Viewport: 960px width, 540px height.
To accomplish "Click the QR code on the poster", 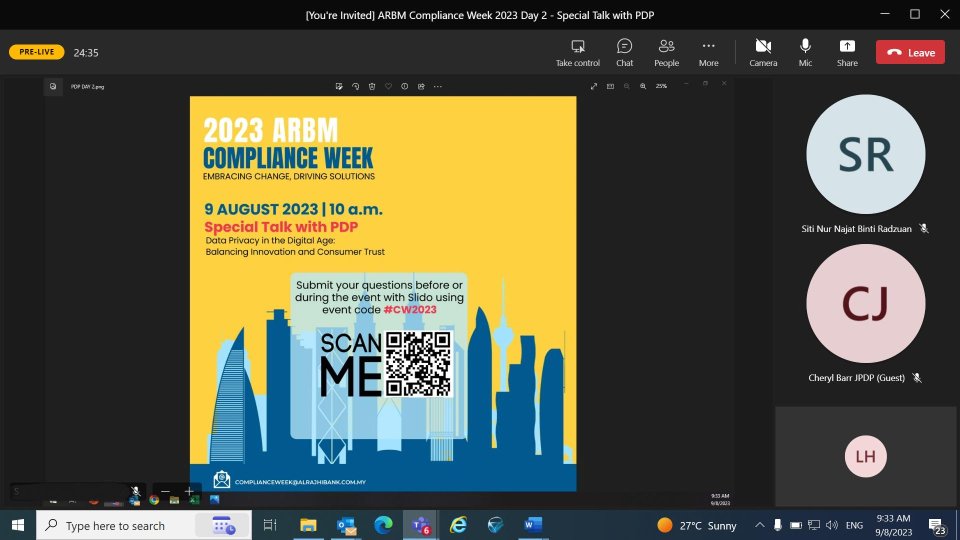I will click(x=418, y=364).
